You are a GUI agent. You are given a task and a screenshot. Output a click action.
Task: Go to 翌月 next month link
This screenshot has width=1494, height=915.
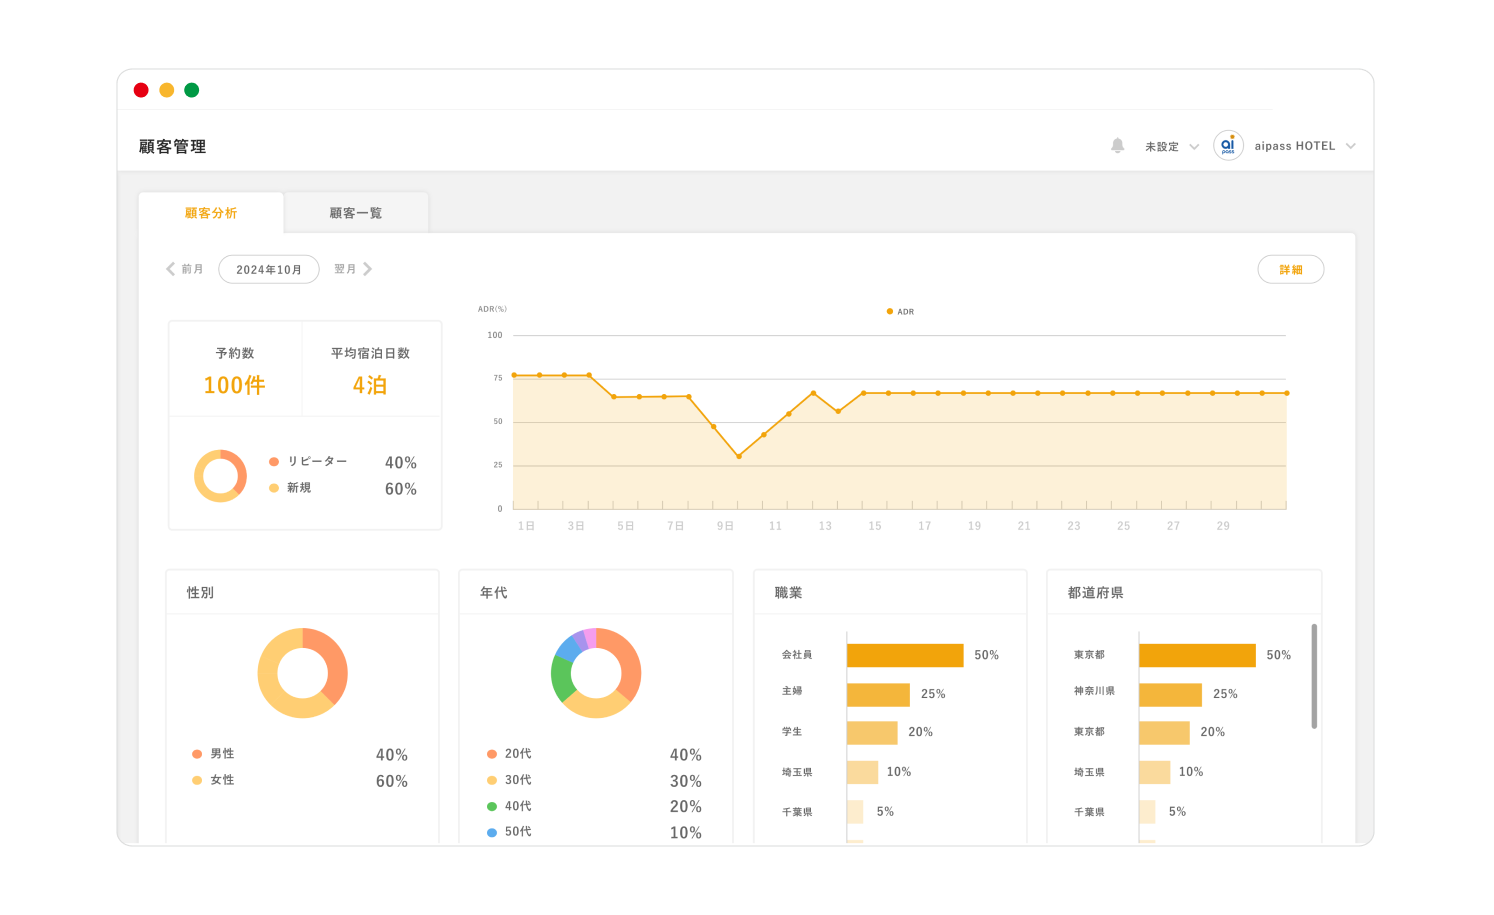[x=345, y=269]
